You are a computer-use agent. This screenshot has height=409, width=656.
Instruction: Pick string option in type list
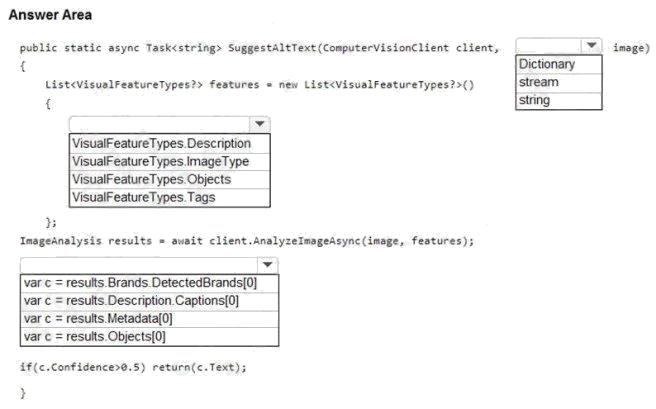pos(559,100)
